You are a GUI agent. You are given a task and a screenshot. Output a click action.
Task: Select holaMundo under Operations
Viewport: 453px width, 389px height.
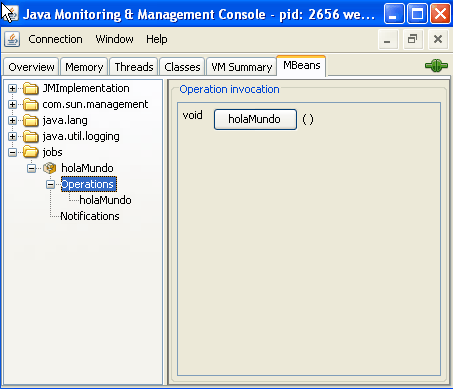(x=105, y=200)
